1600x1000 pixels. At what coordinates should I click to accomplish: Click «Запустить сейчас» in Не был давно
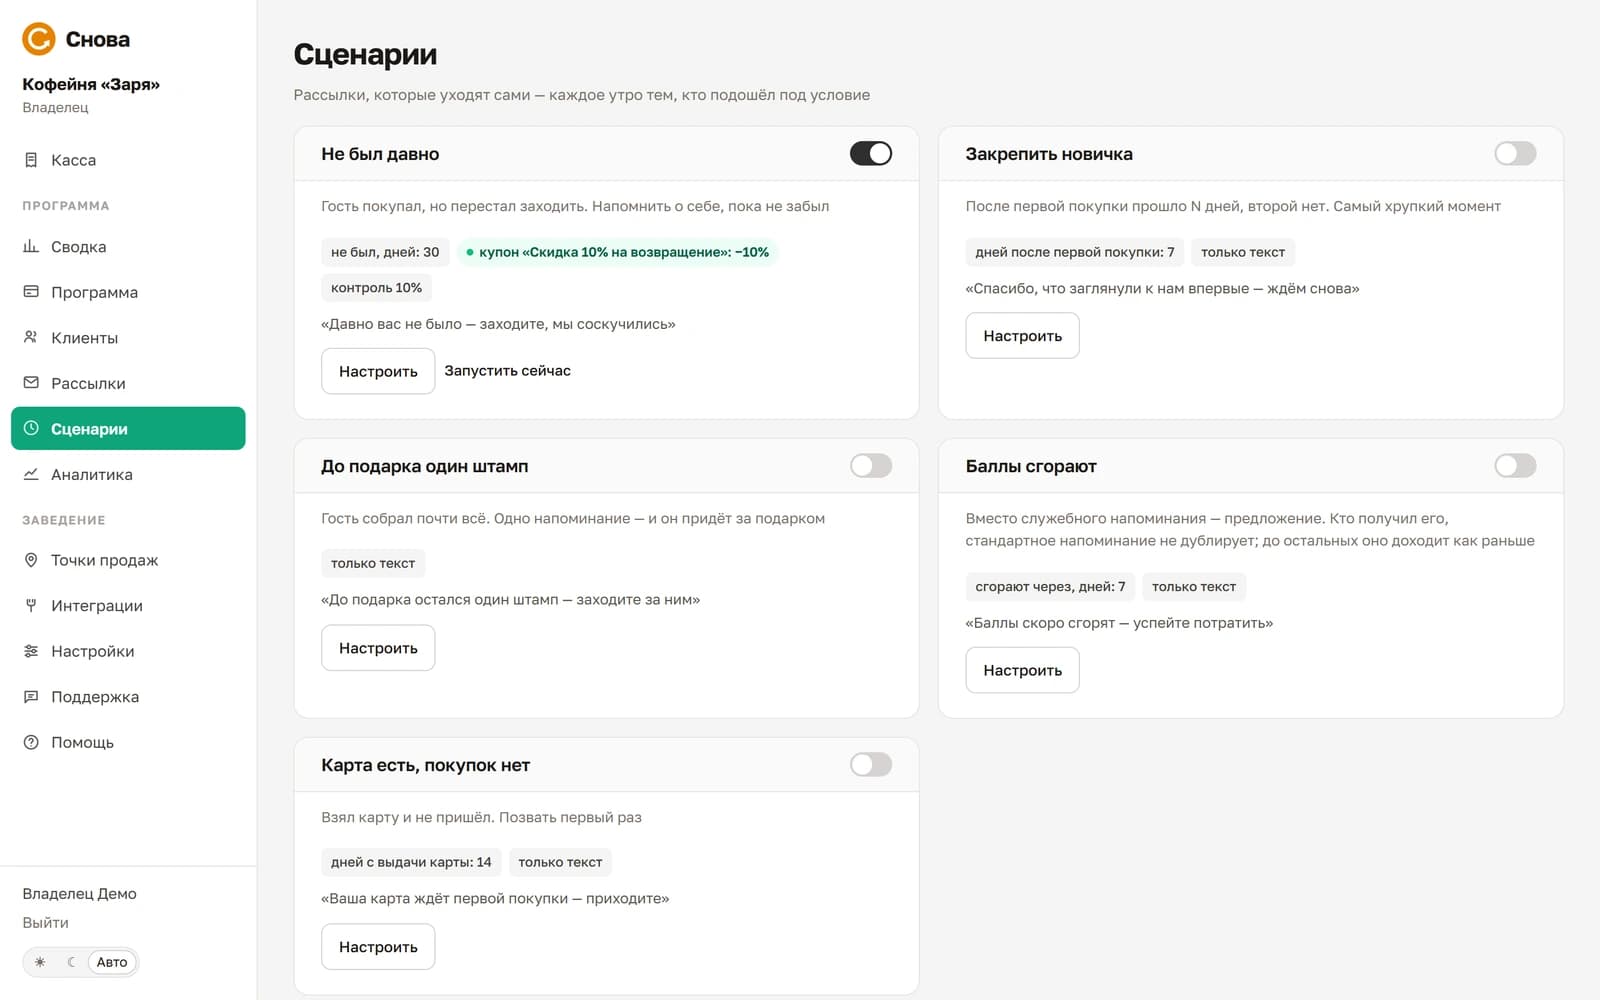pos(507,371)
